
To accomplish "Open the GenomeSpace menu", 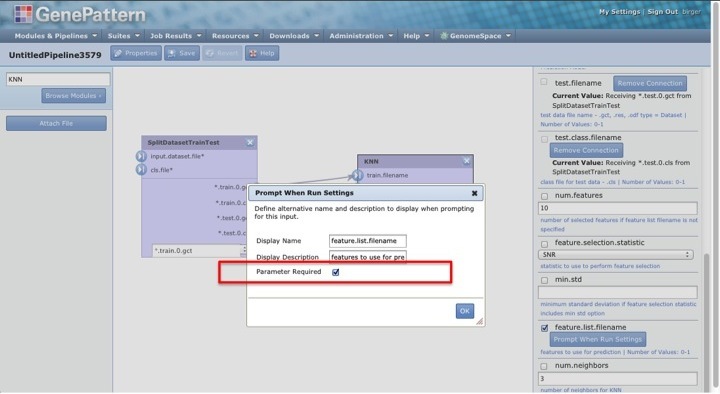I will point(475,36).
